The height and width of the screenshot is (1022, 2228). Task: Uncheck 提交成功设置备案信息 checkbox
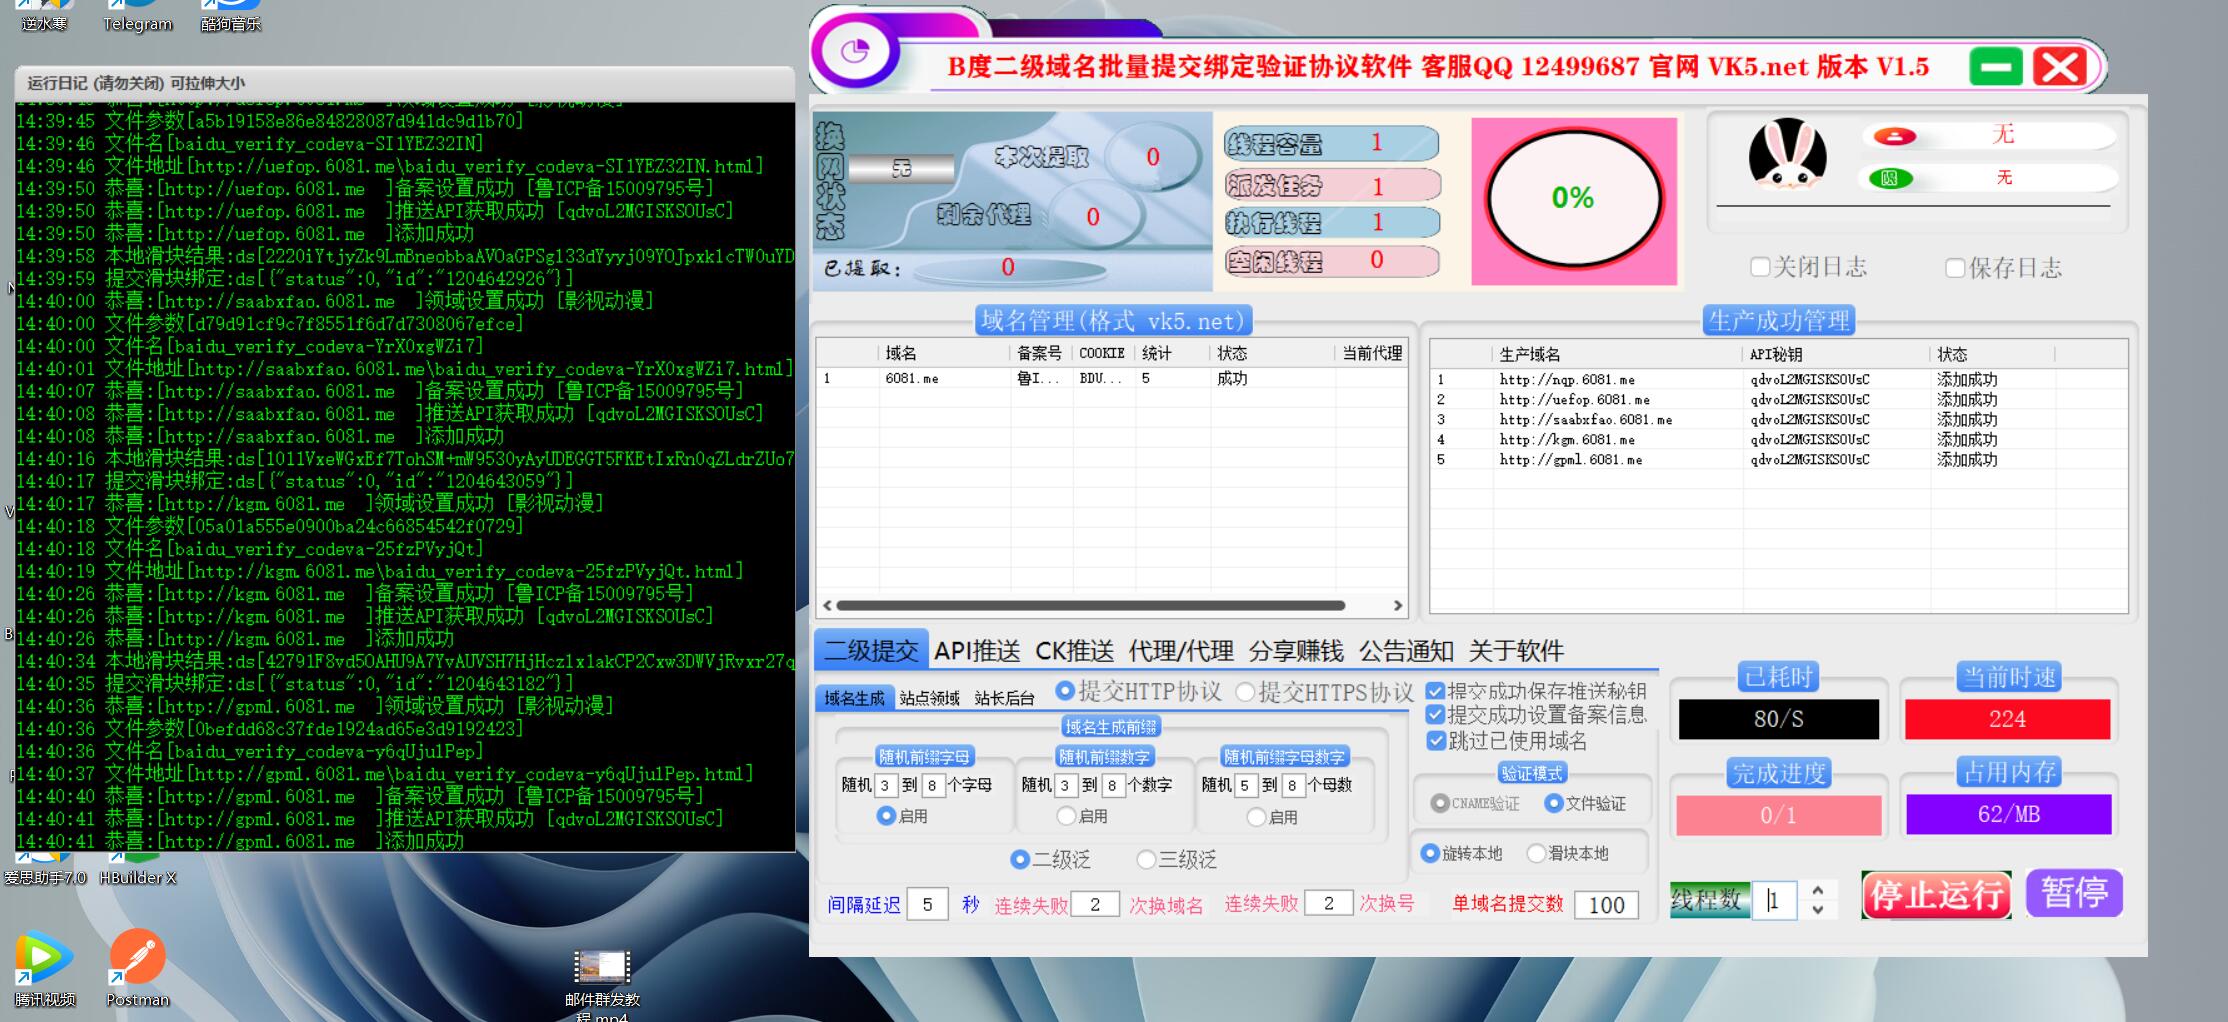(1436, 715)
